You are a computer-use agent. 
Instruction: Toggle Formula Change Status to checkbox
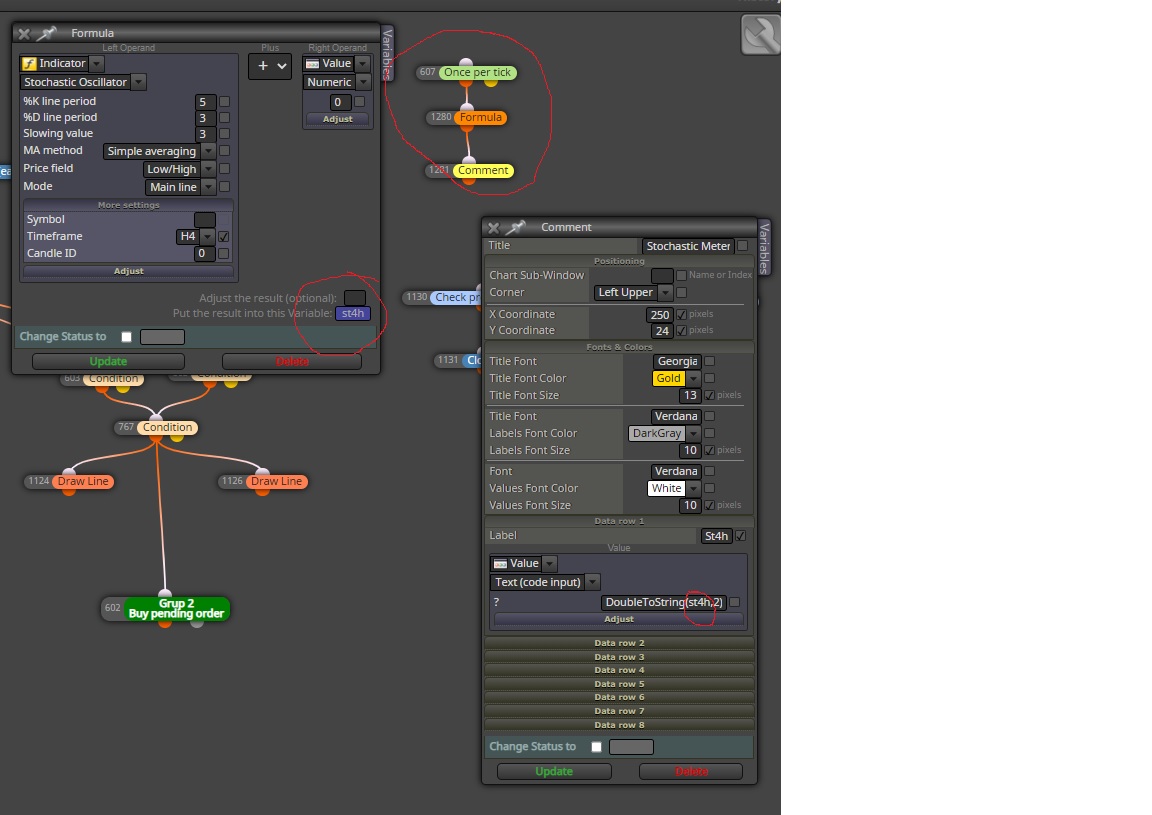(x=126, y=337)
